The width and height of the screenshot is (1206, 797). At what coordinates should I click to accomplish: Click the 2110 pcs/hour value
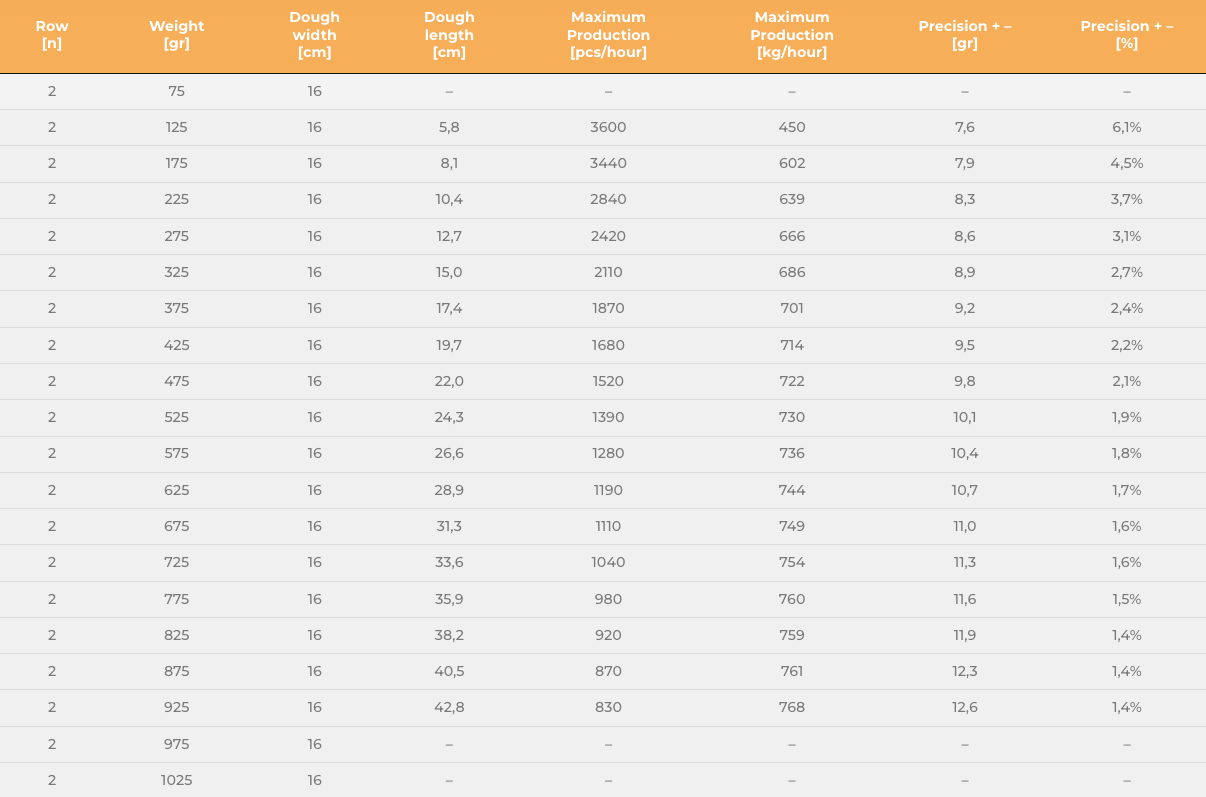click(x=608, y=272)
